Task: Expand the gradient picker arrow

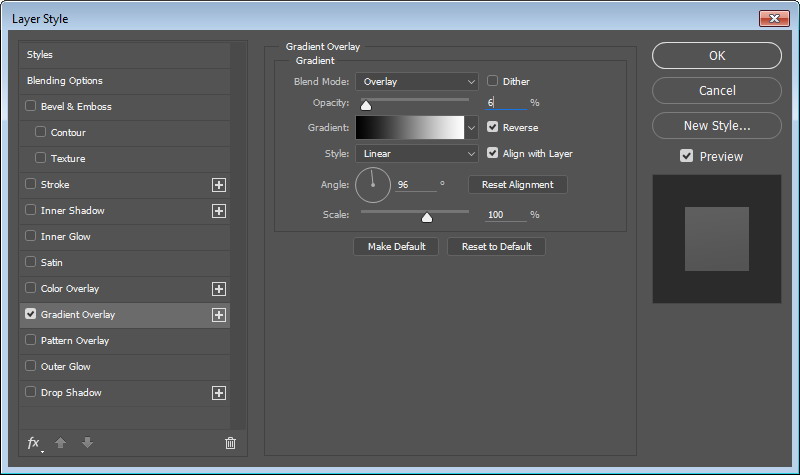Action: point(471,128)
